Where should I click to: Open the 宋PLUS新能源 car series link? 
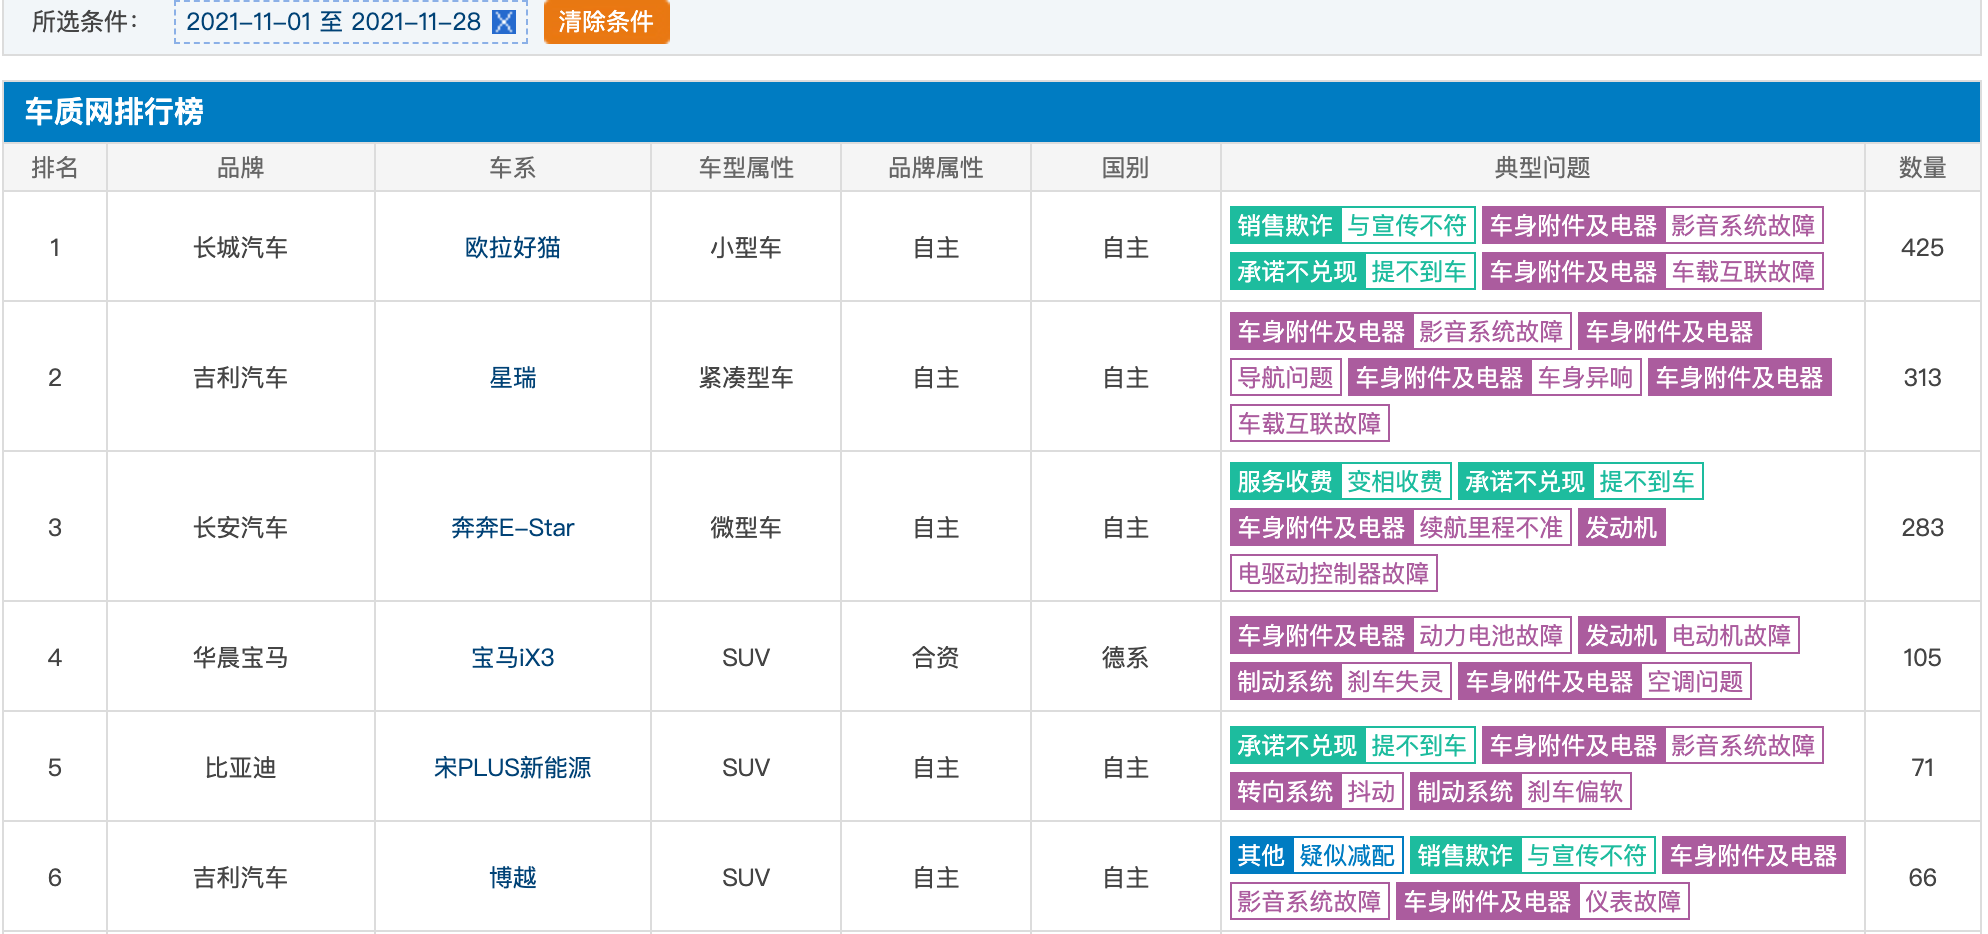[x=512, y=768]
